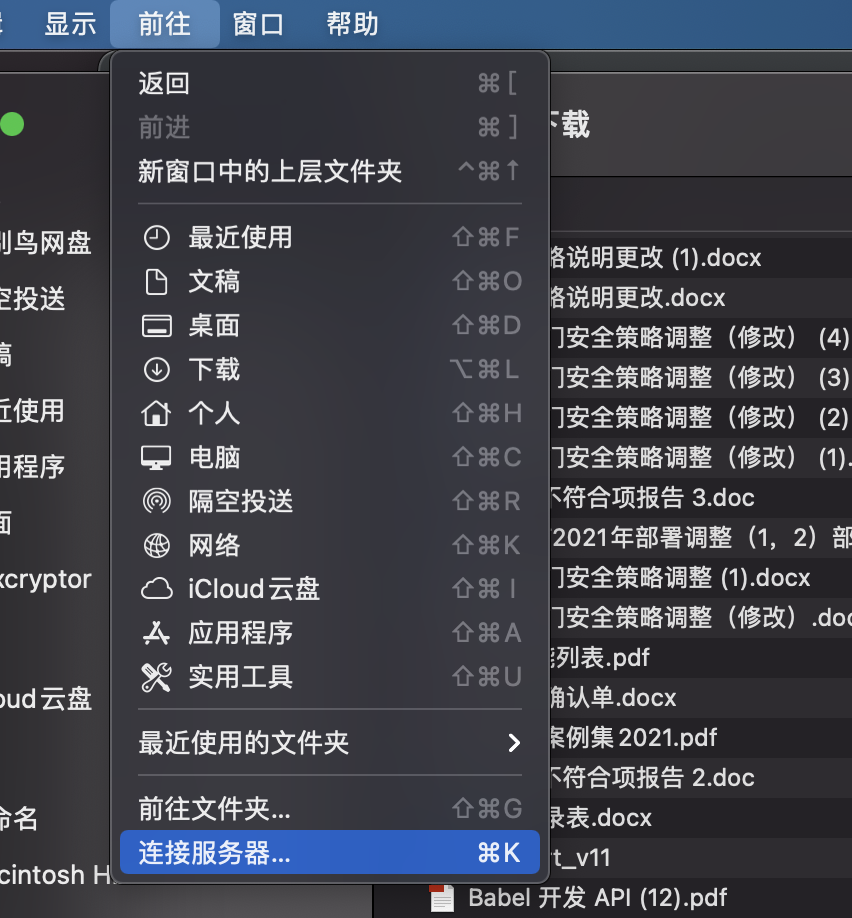Image resolution: width=852 pixels, height=918 pixels.
Task: Open 文稿 from the menu
Action: 330,282
